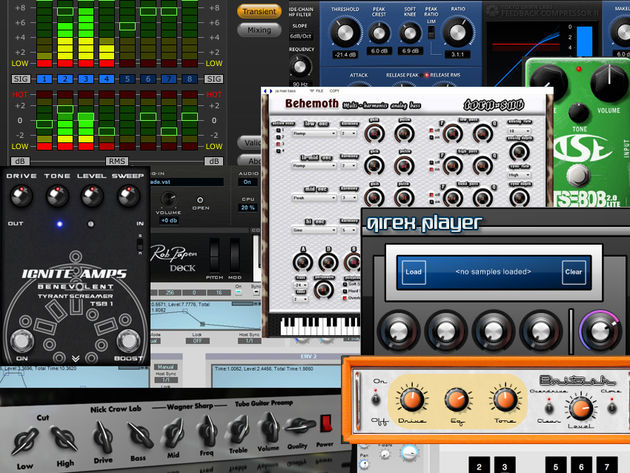
Task: Open hi osc harmony dropdown in Behemoth
Action: point(348,230)
